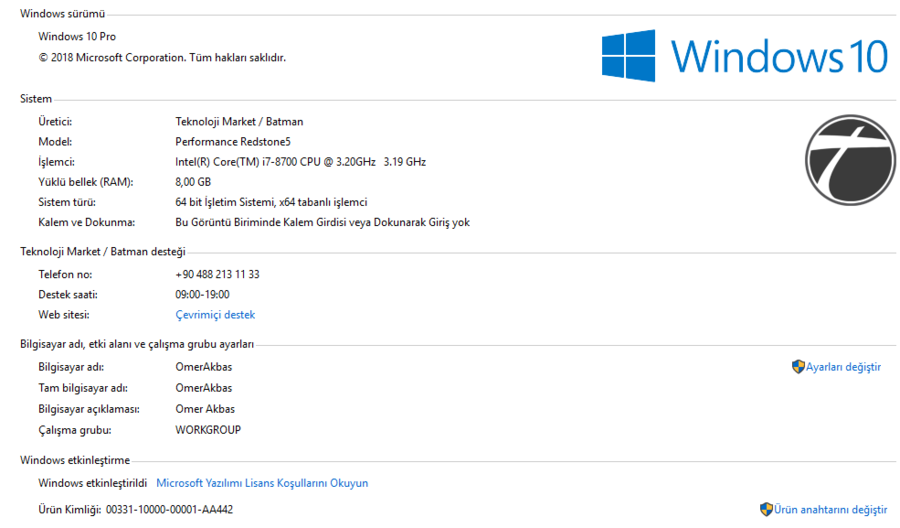This screenshot has height=528, width=900.
Task: Click the WORKGROUP value
Action: tap(208, 430)
